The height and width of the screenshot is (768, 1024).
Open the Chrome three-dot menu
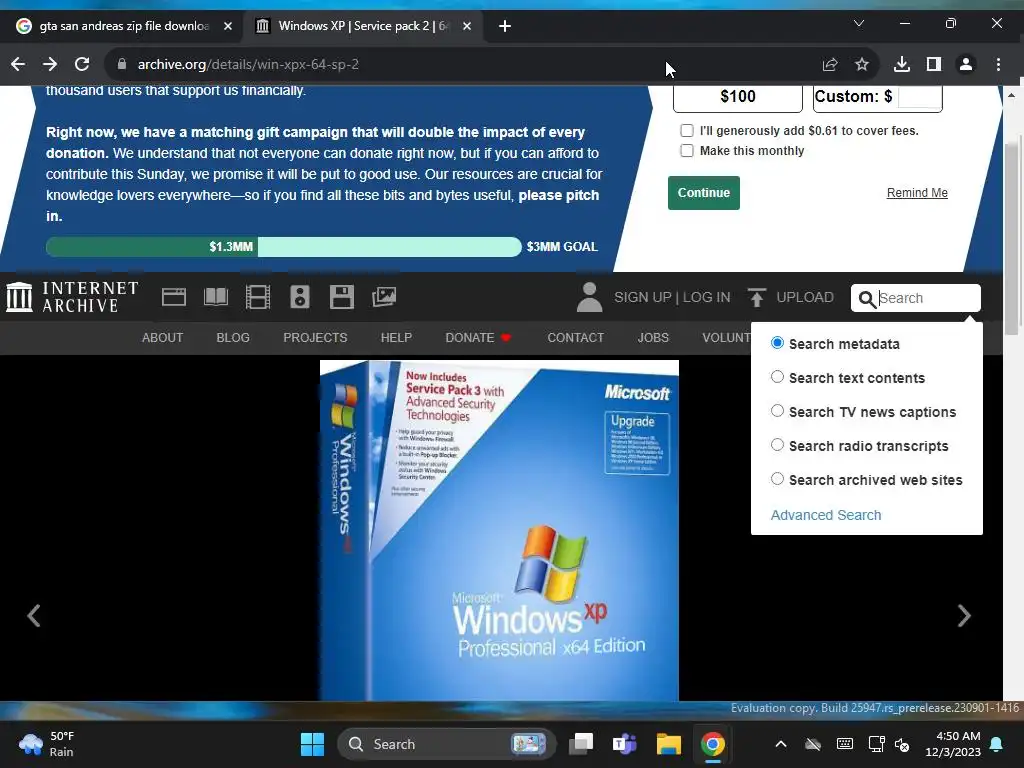999,64
